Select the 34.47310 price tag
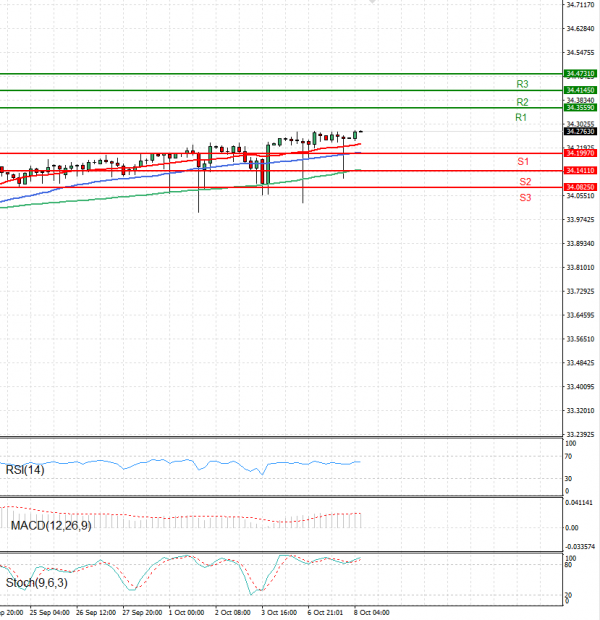600x620 pixels. [580, 74]
